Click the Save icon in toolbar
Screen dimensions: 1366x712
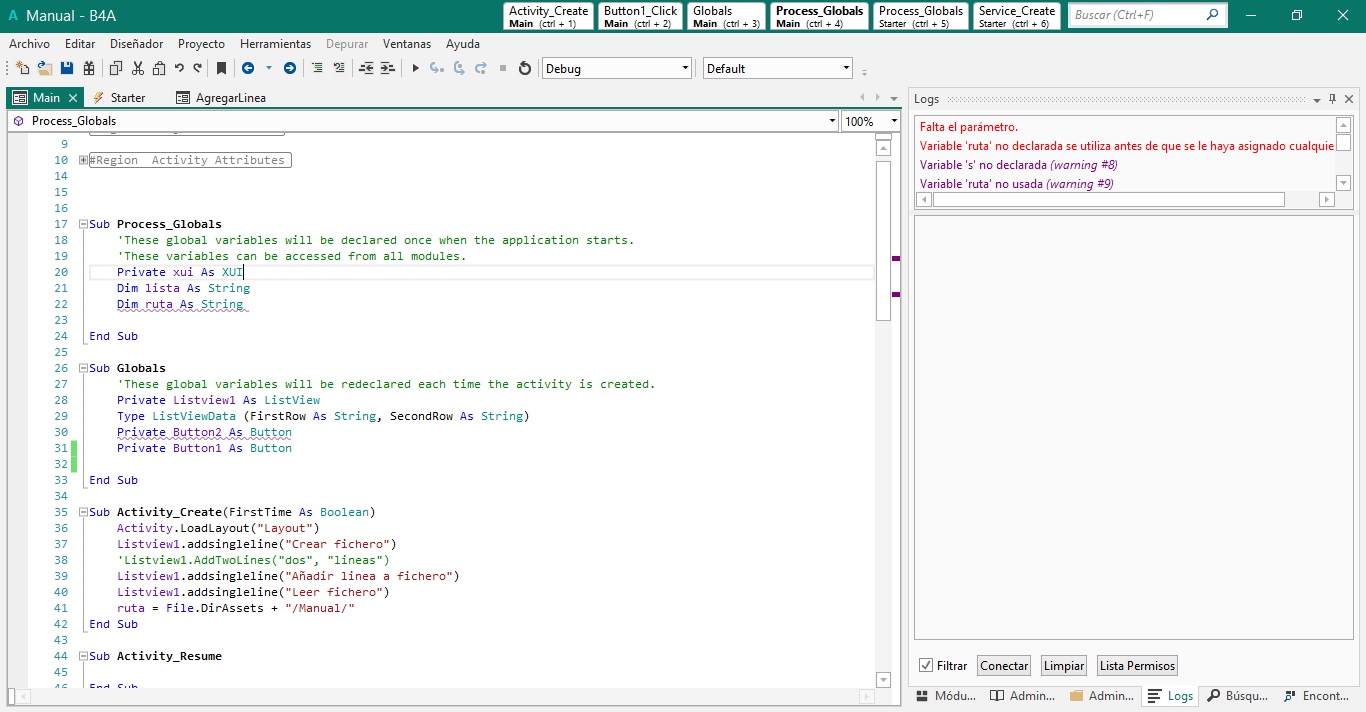(x=67, y=69)
